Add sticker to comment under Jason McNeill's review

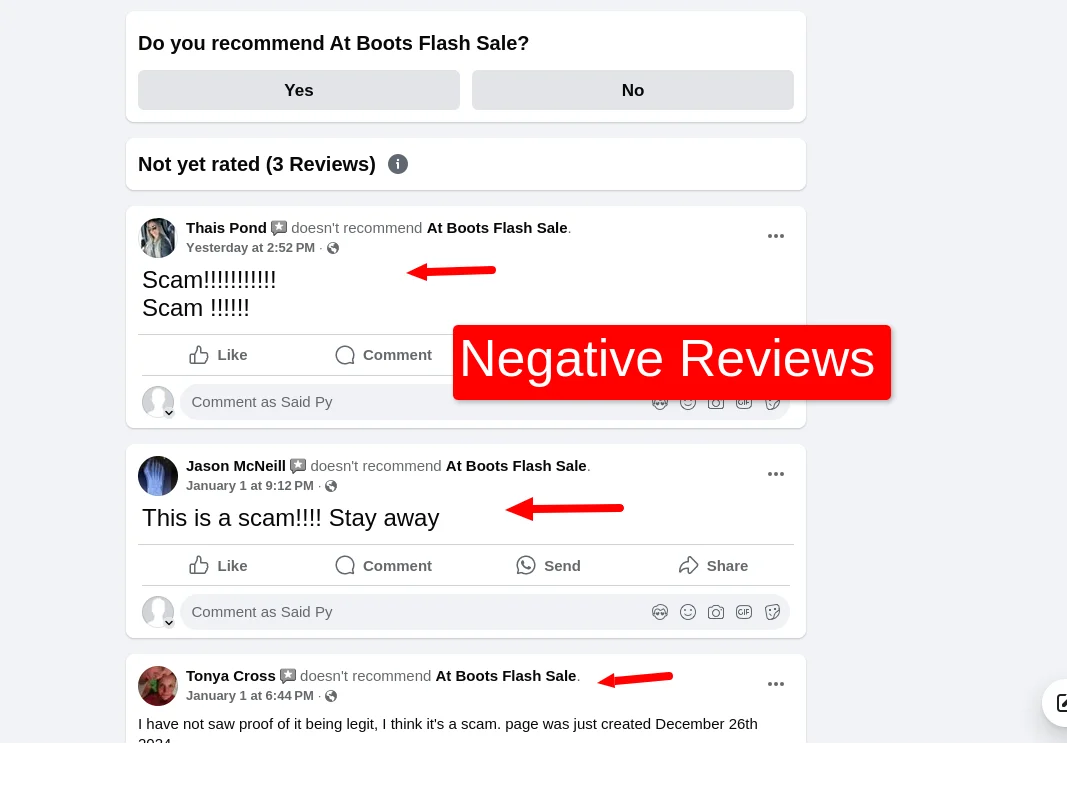pyautogui.click(x=772, y=612)
